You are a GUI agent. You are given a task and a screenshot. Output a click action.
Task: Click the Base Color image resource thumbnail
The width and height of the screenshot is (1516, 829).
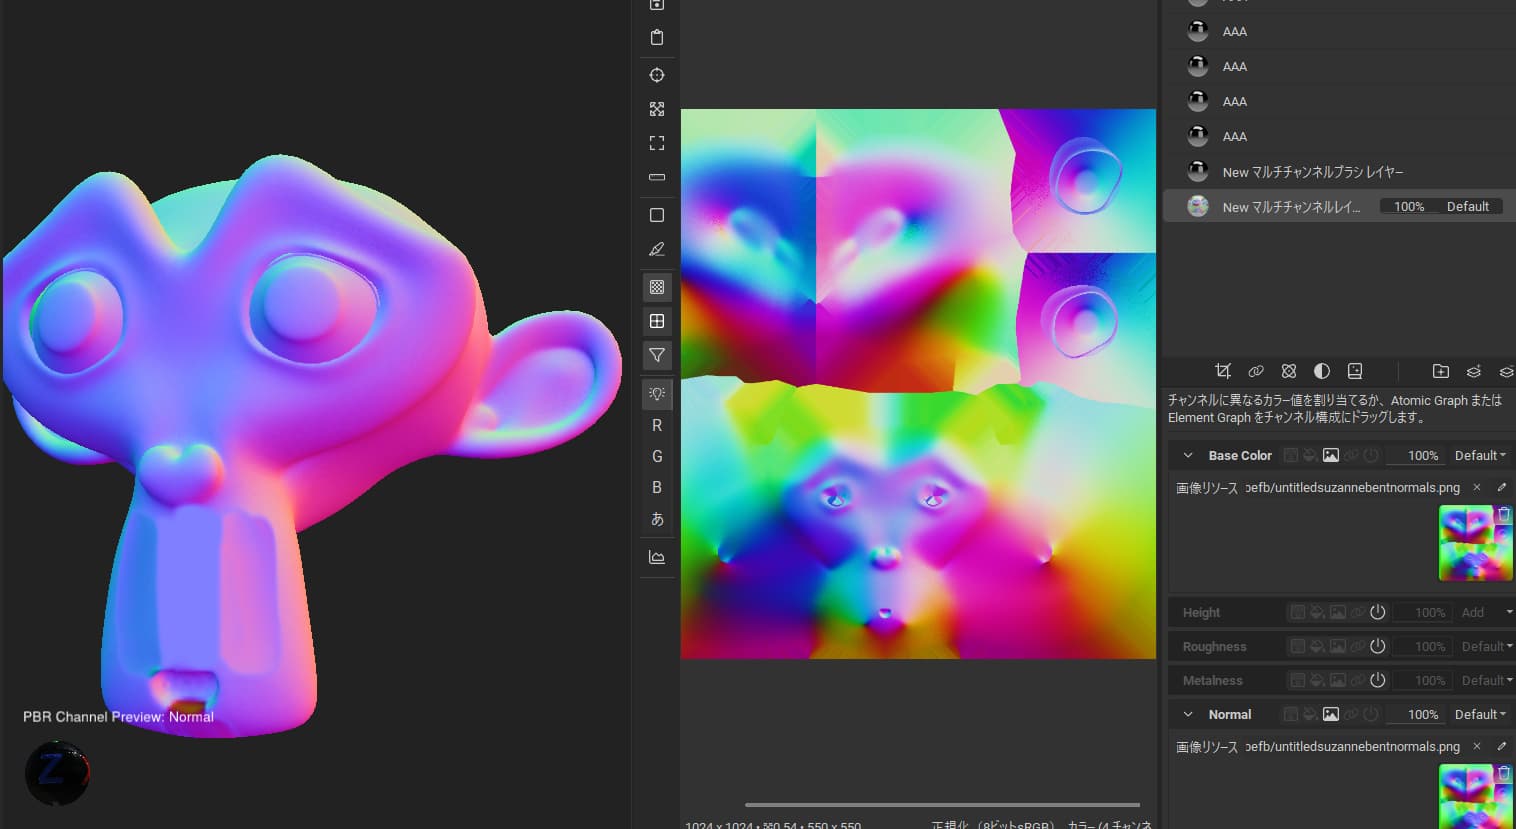click(x=1474, y=543)
